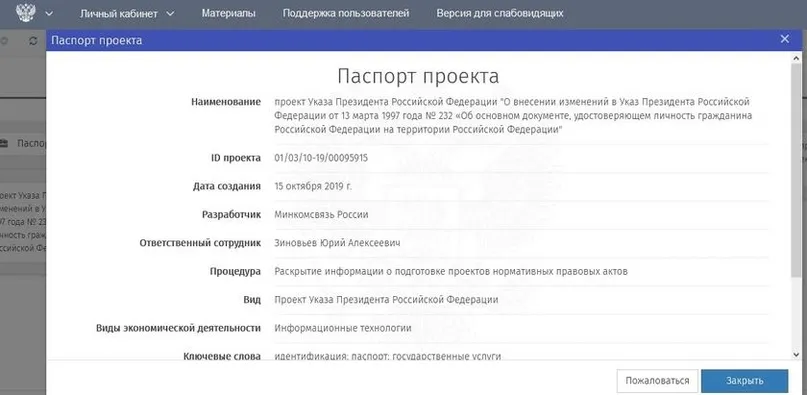Click the briefcase icon next to Паспо
The height and width of the screenshot is (395, 807).
(x=4, y=143)
